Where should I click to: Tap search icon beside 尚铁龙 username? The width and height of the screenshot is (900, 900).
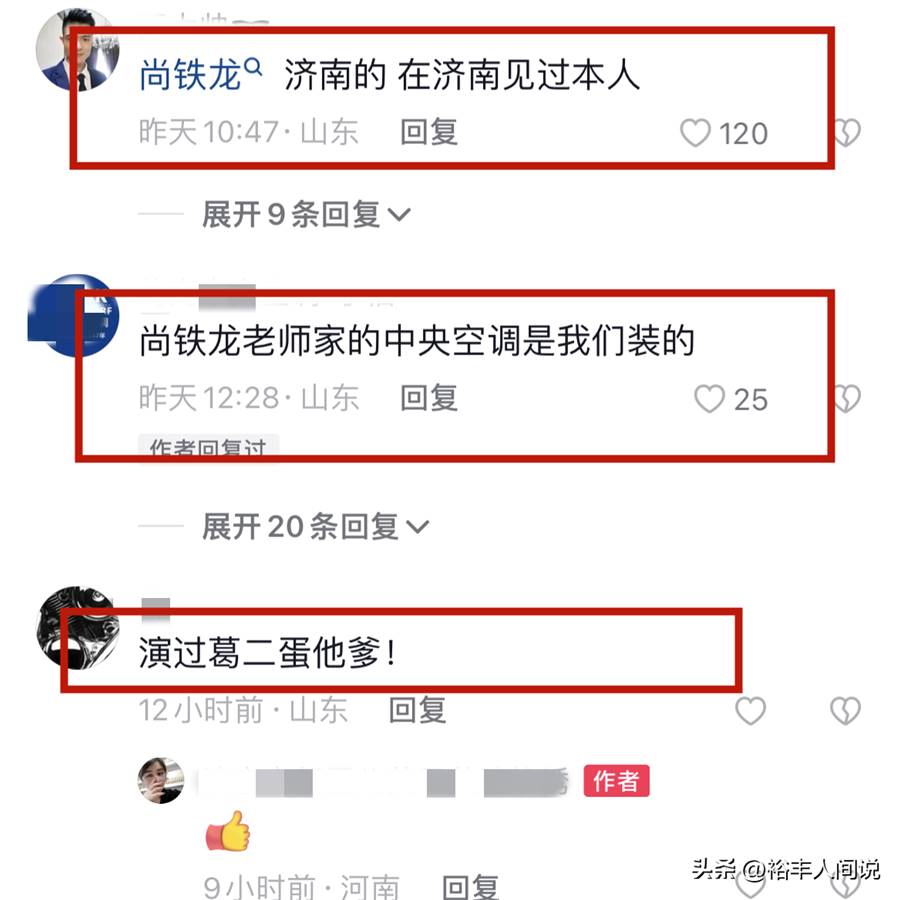pos(253,67)
